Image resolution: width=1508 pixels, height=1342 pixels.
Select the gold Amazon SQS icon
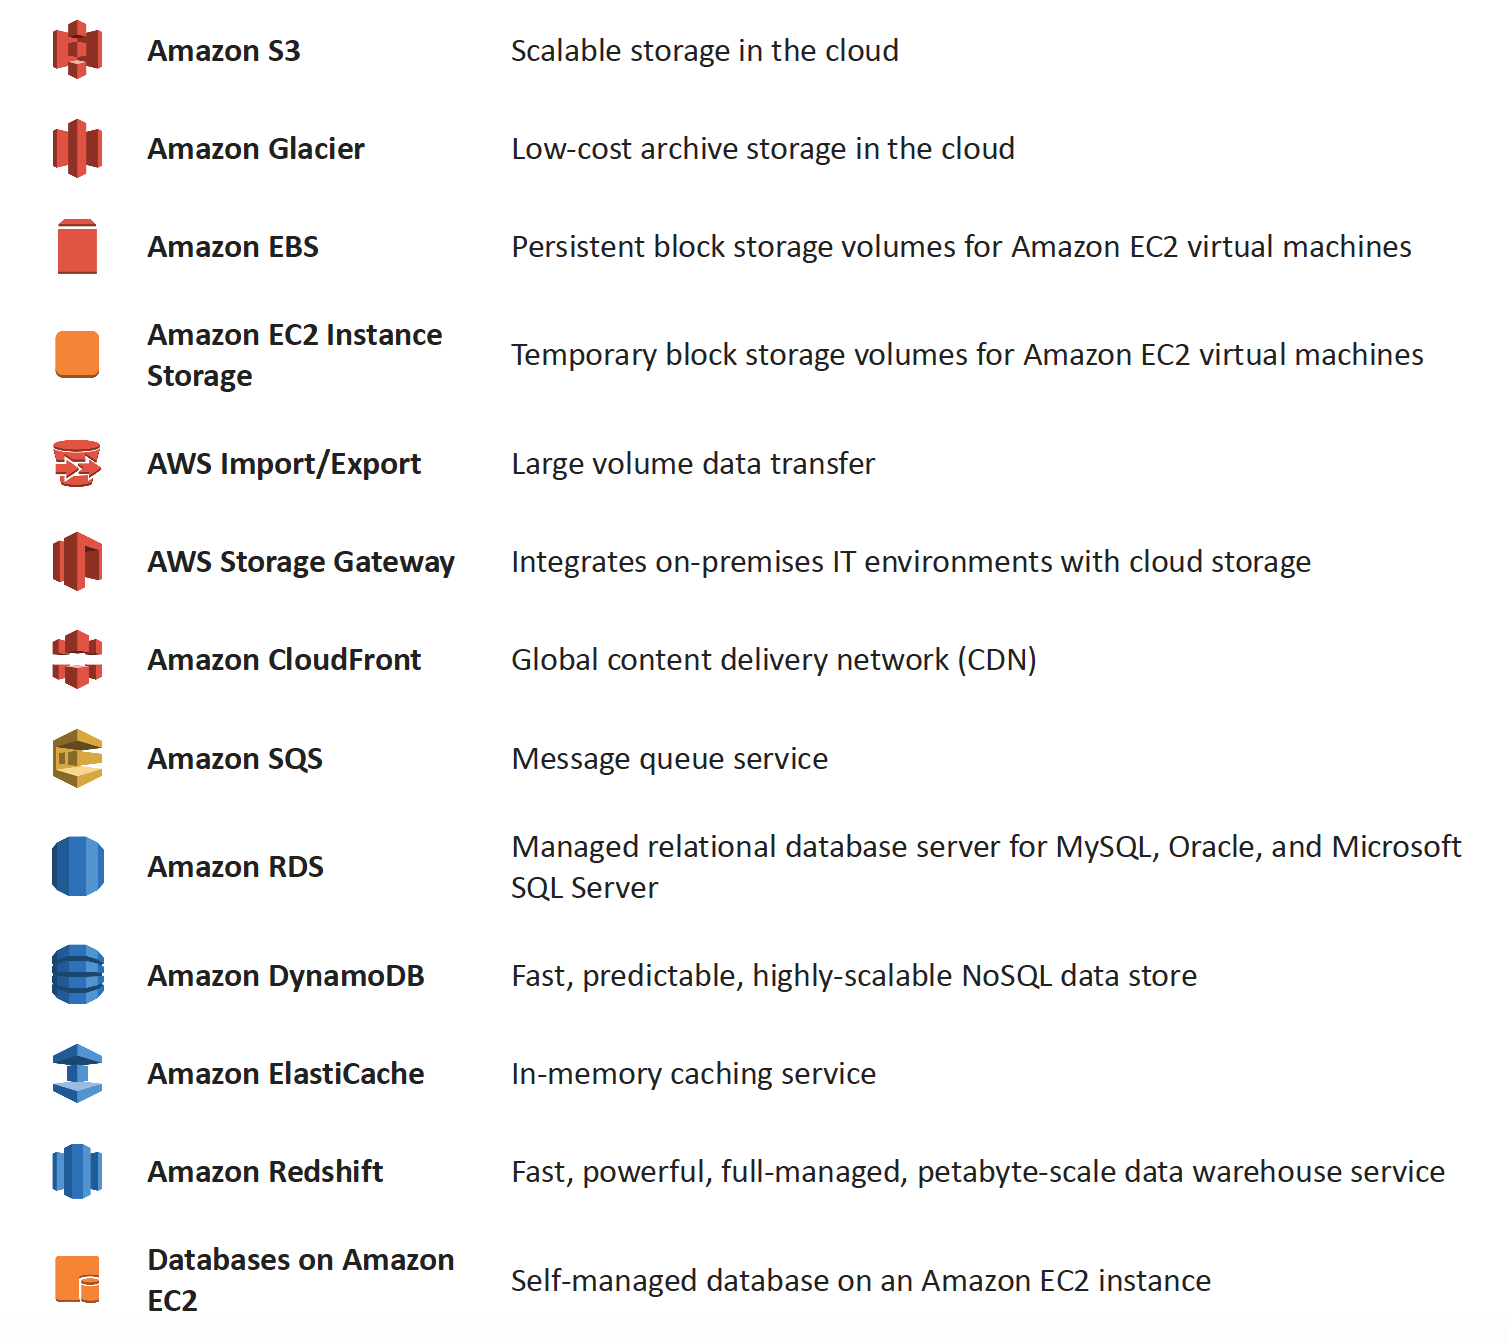click(77, 758)
